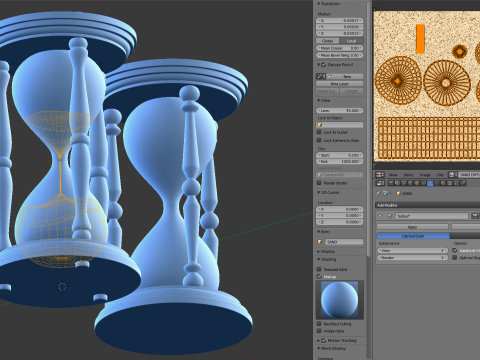Open the Render Layers properties tab icon
Screen dimensions: 480x360
397,183
